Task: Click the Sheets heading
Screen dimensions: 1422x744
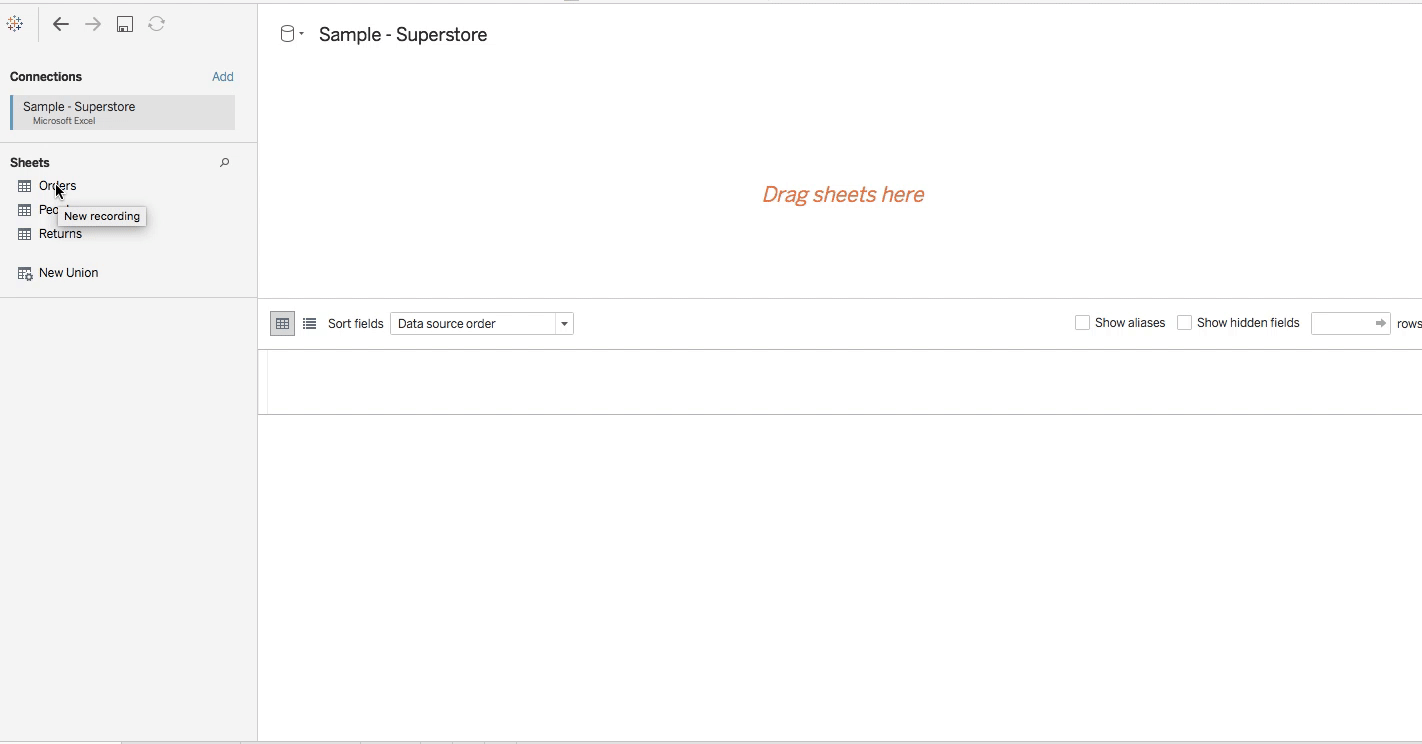Action: (x=30, y=162)
